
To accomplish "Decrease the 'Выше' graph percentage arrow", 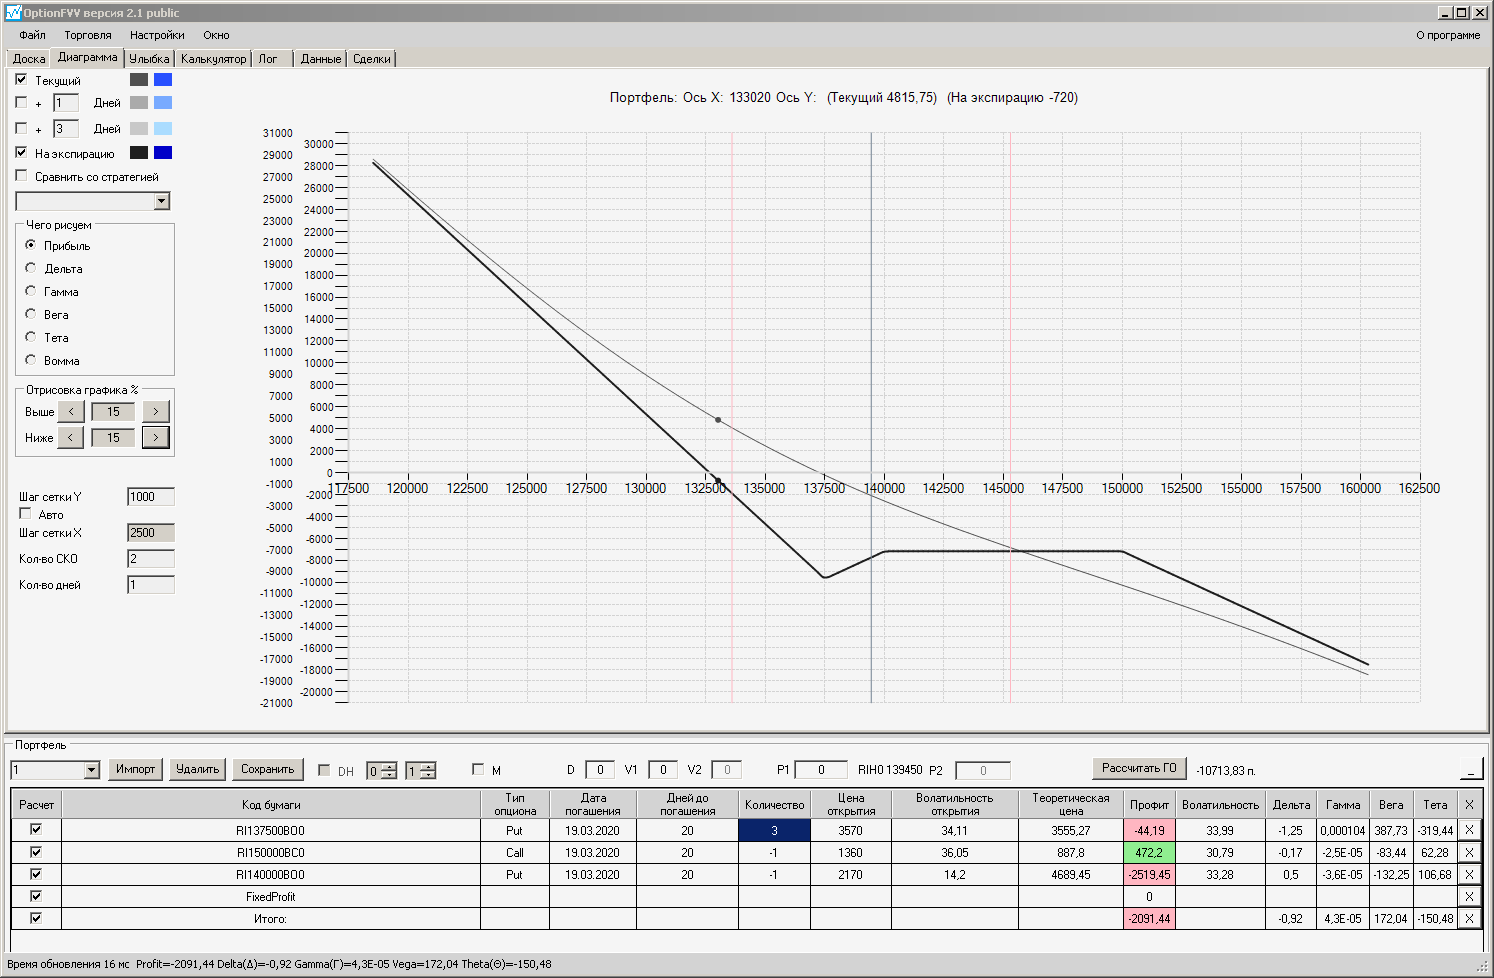I will pos(71,411).
